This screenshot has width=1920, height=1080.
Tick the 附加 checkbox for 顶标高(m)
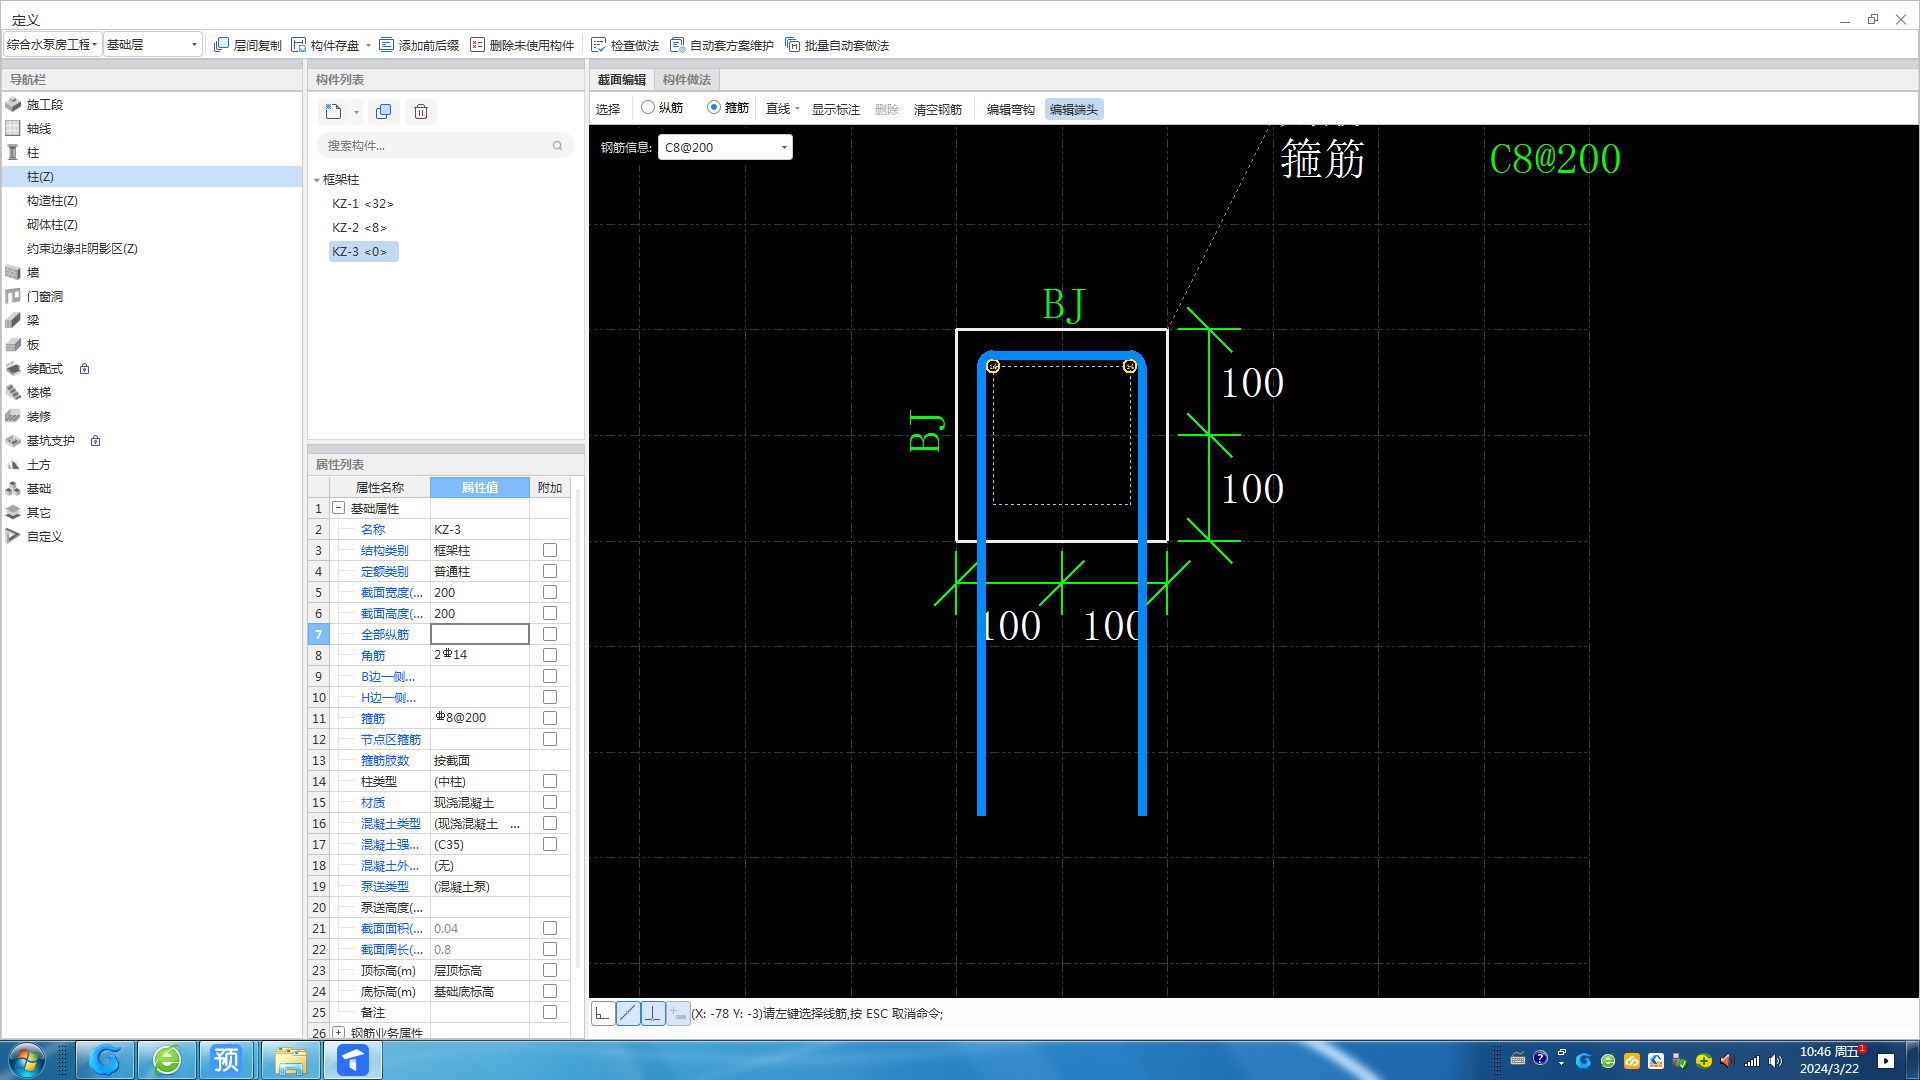tap(550, 970)
